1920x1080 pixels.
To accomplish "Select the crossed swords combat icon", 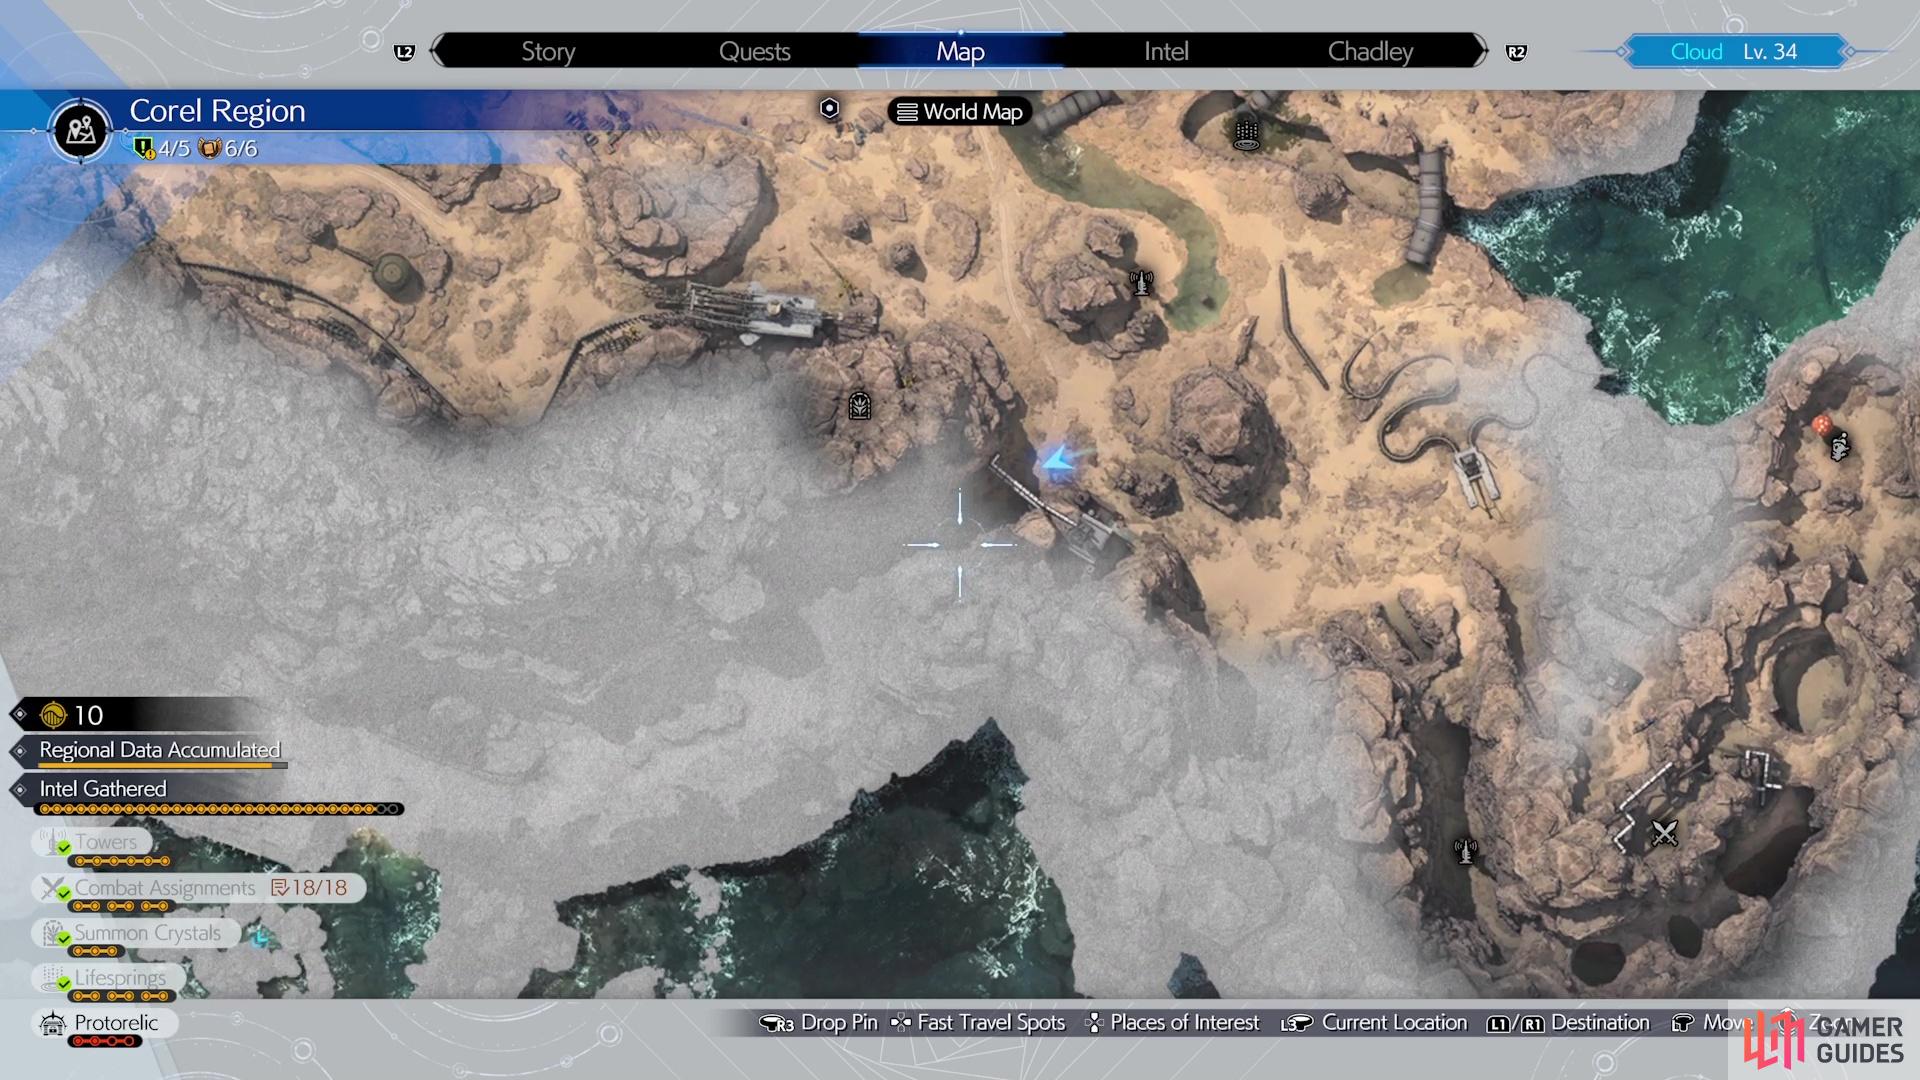I will pos(1664,832).
